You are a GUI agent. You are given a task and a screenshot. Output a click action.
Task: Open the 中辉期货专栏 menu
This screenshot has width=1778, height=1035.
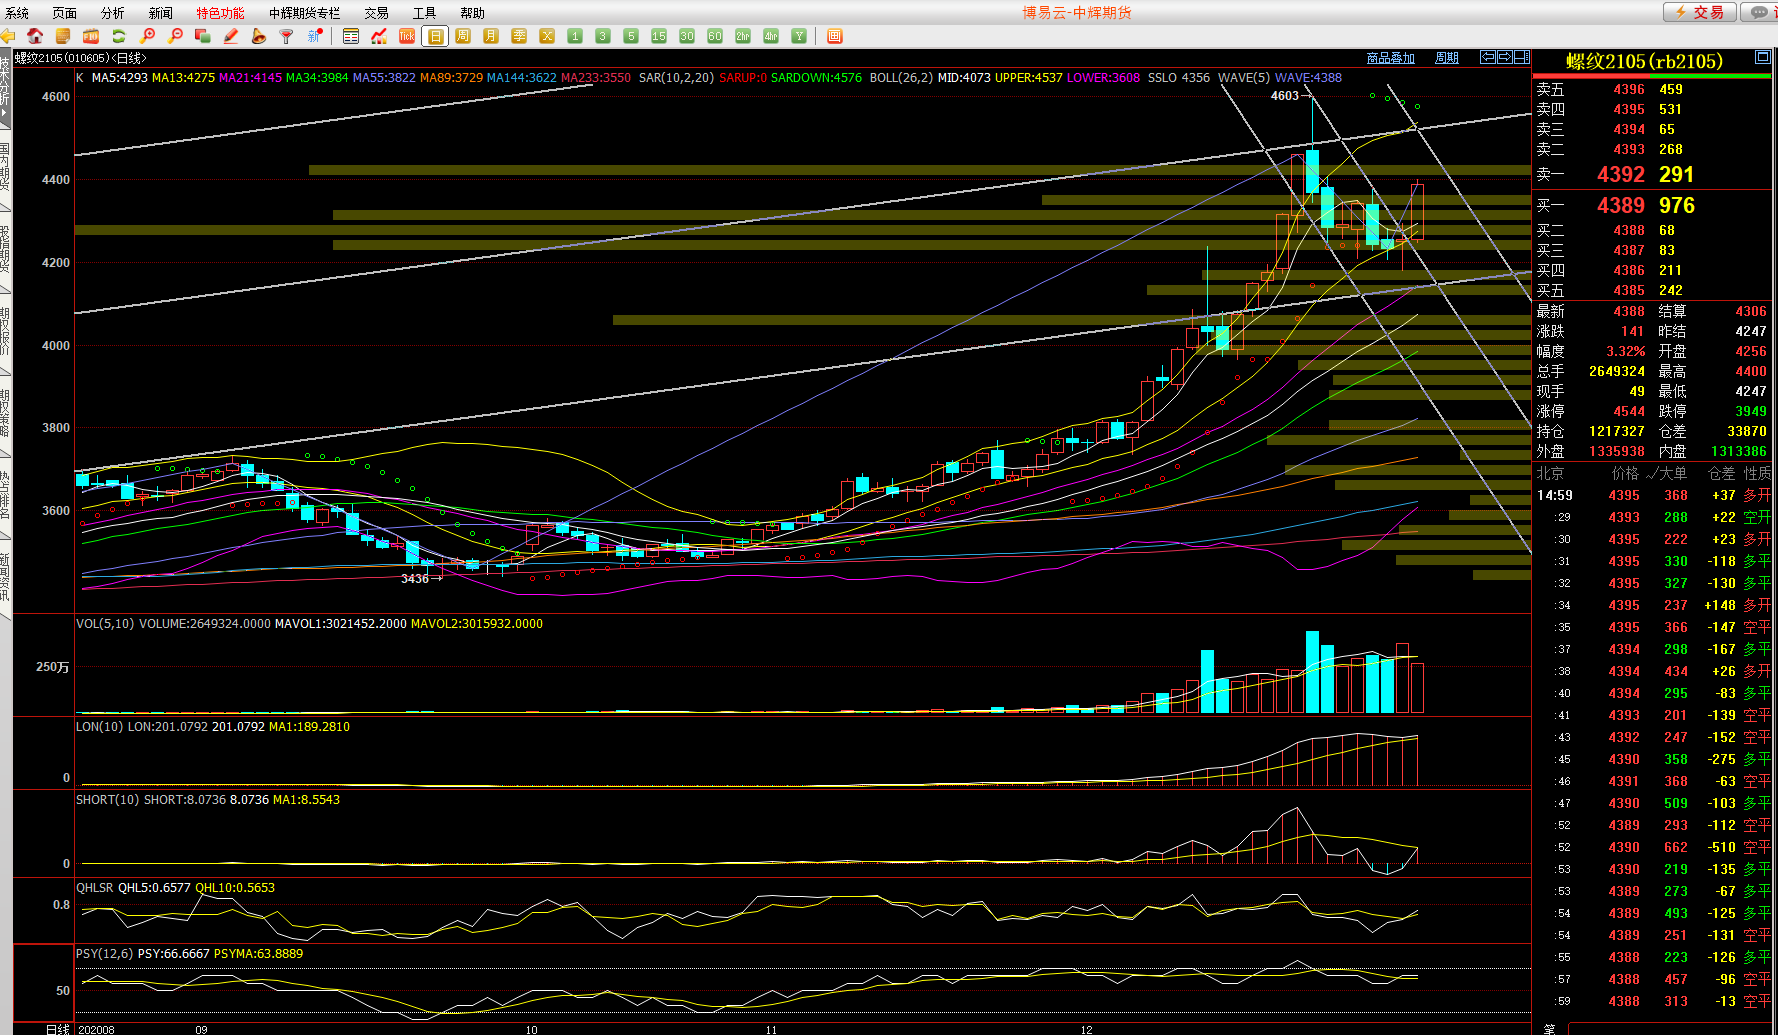pyautogui.click(x=305, y=13)
